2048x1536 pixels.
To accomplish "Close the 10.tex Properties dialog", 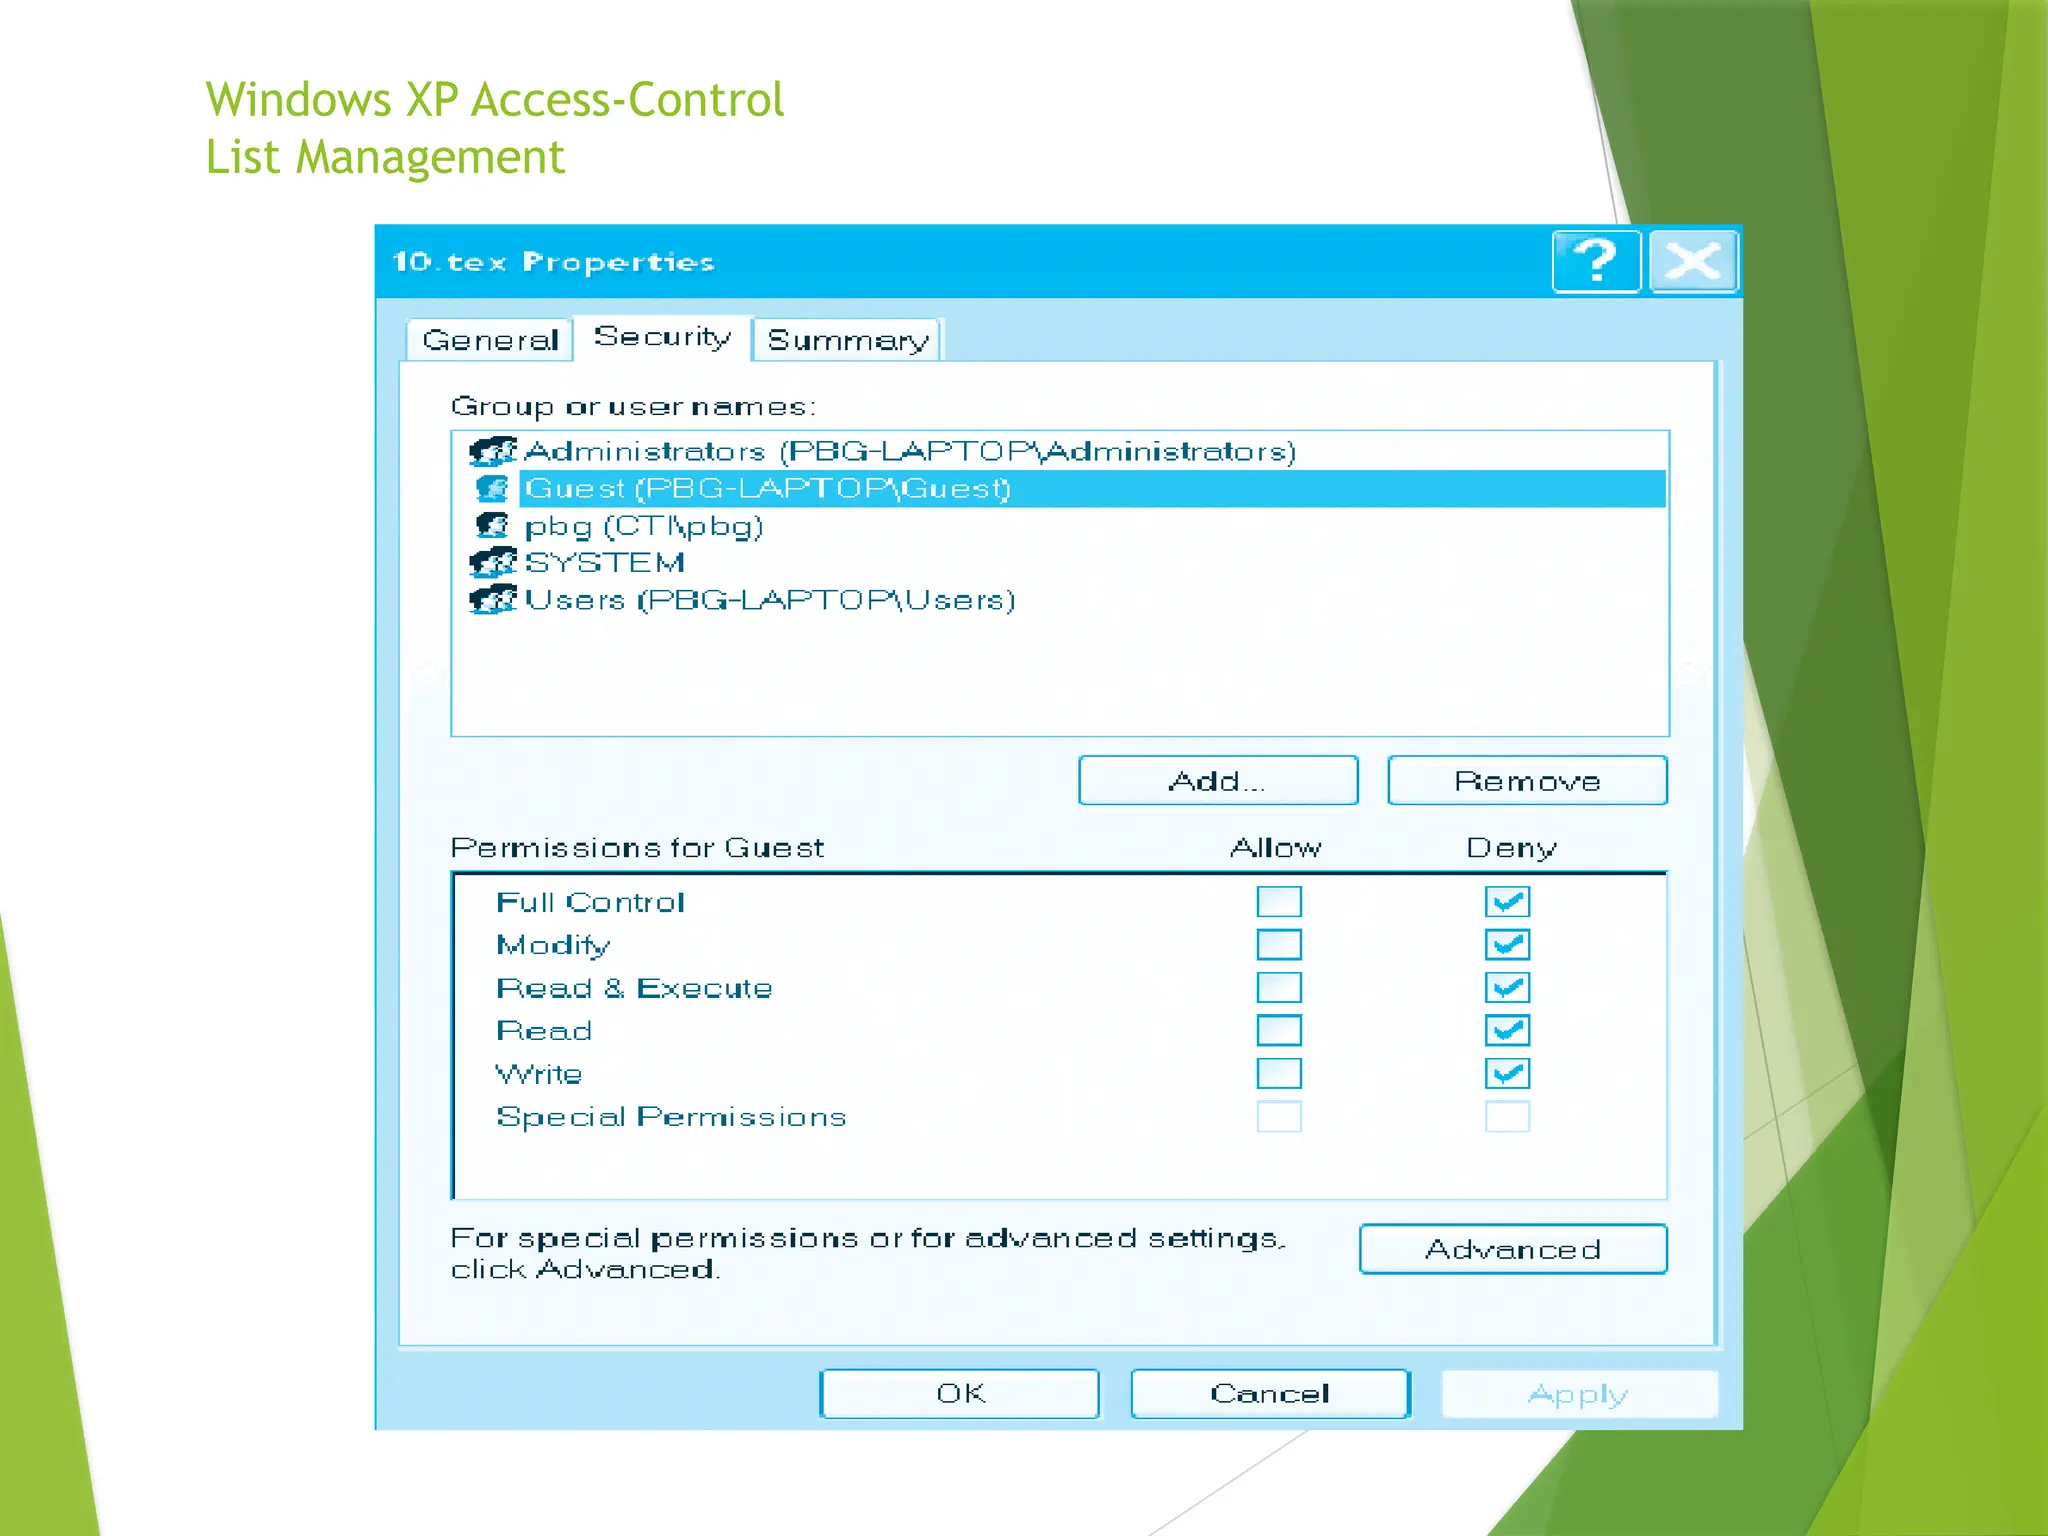I will [1693, 262].
